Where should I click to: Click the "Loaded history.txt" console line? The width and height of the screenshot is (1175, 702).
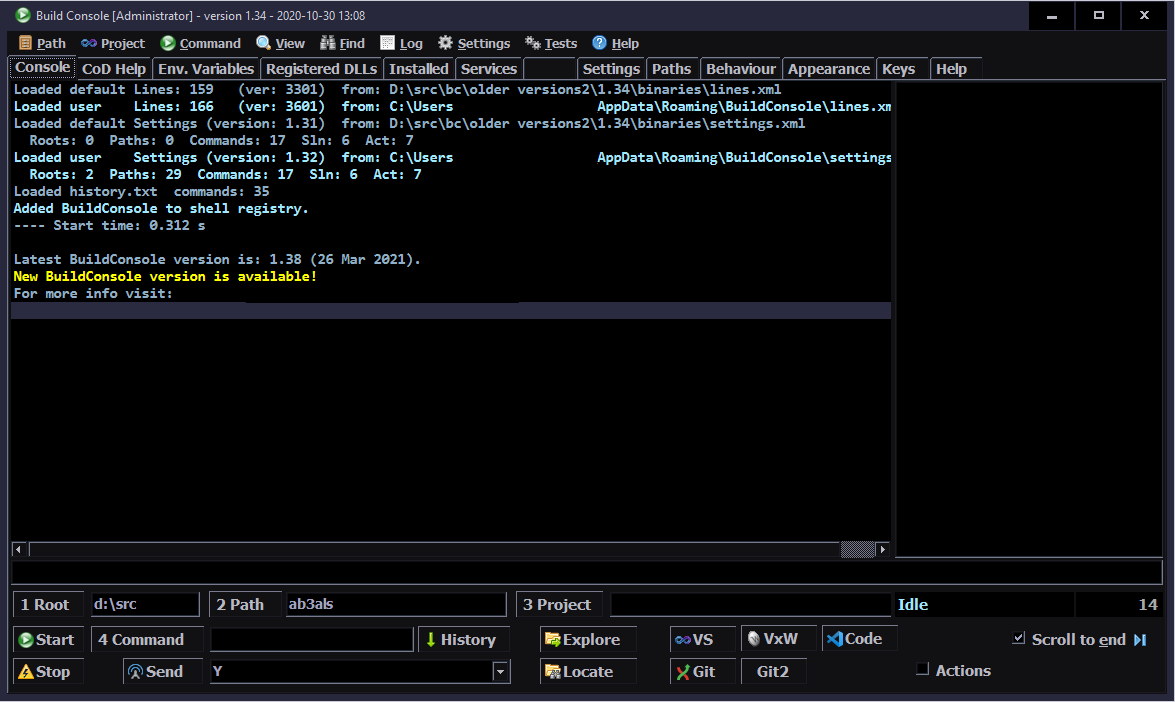(x=142, y=191)
